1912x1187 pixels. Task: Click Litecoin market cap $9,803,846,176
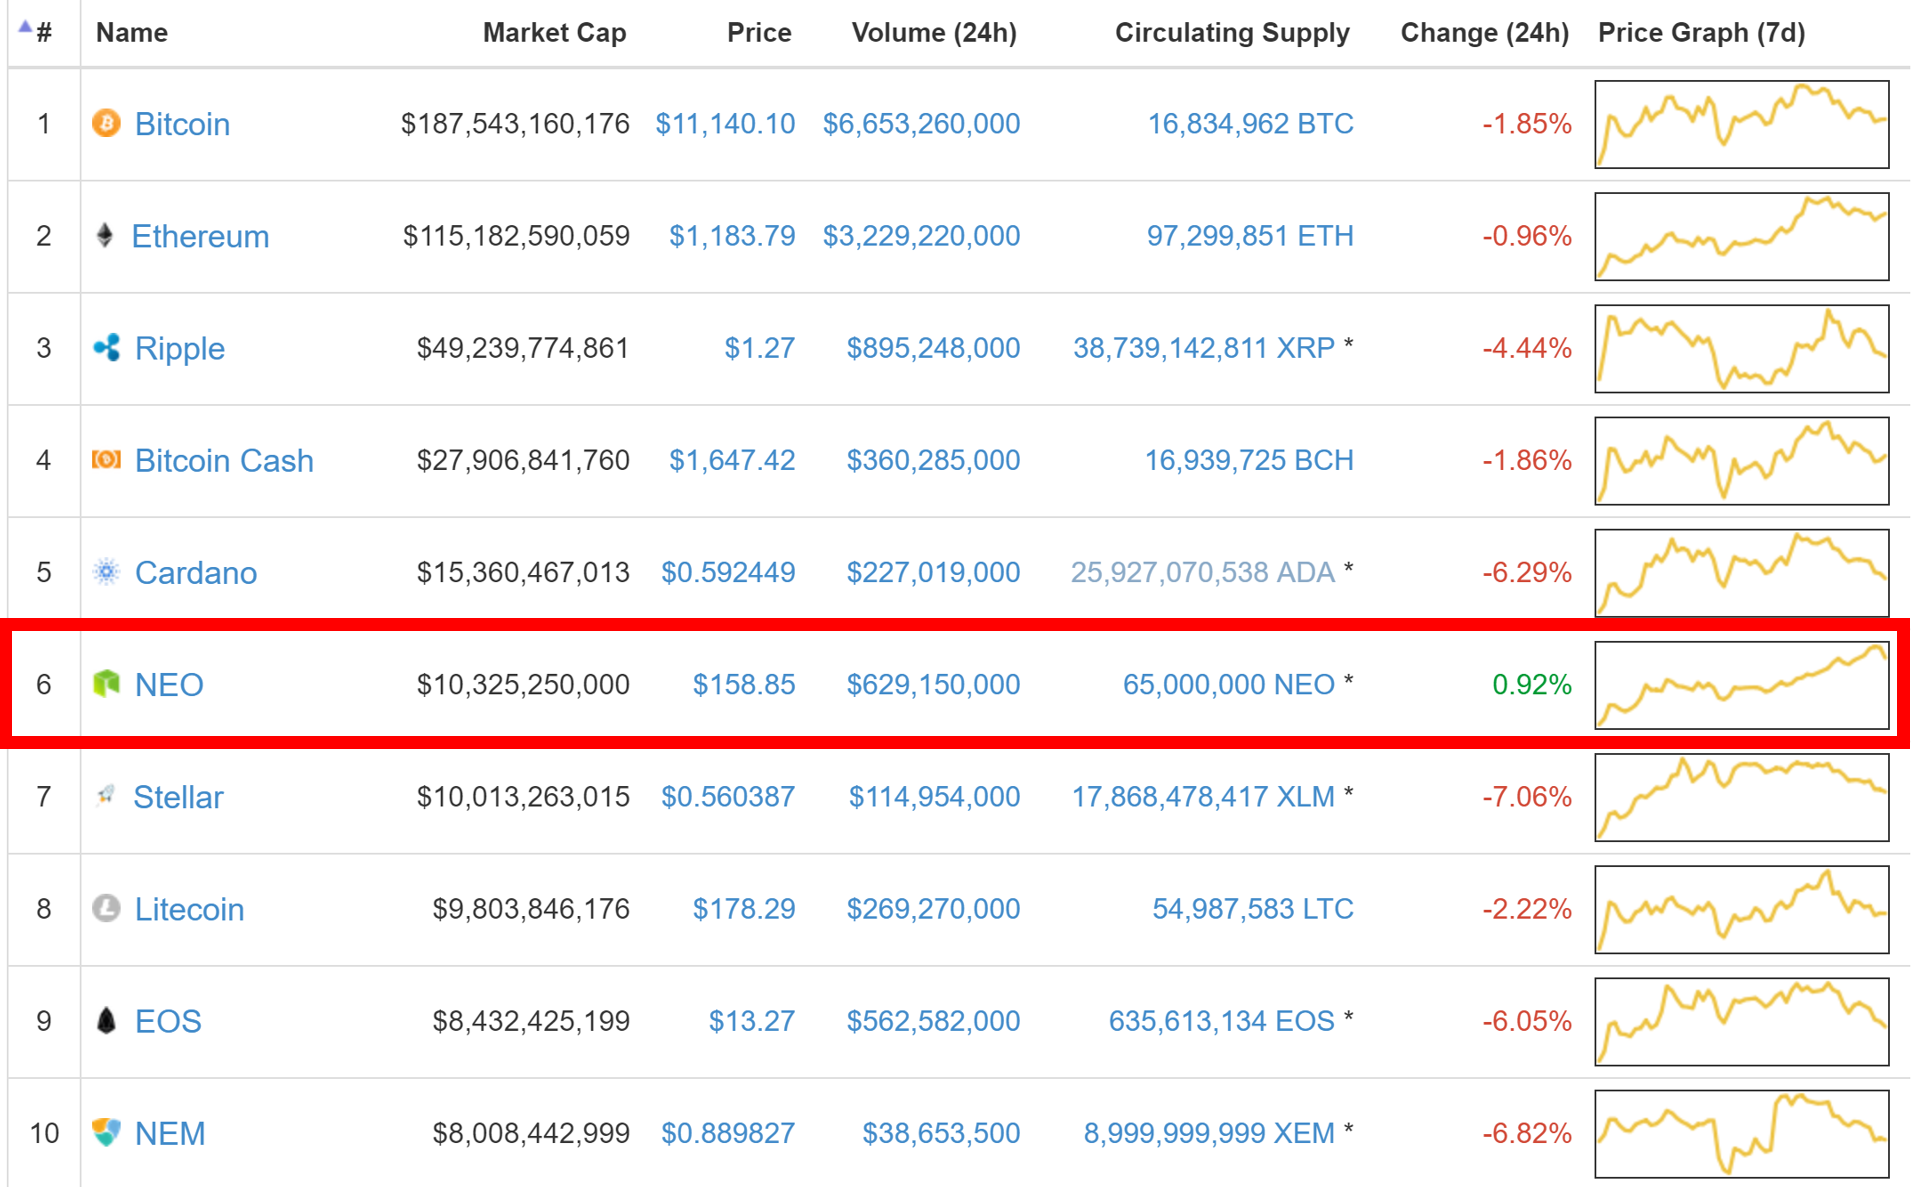[531, 908]
